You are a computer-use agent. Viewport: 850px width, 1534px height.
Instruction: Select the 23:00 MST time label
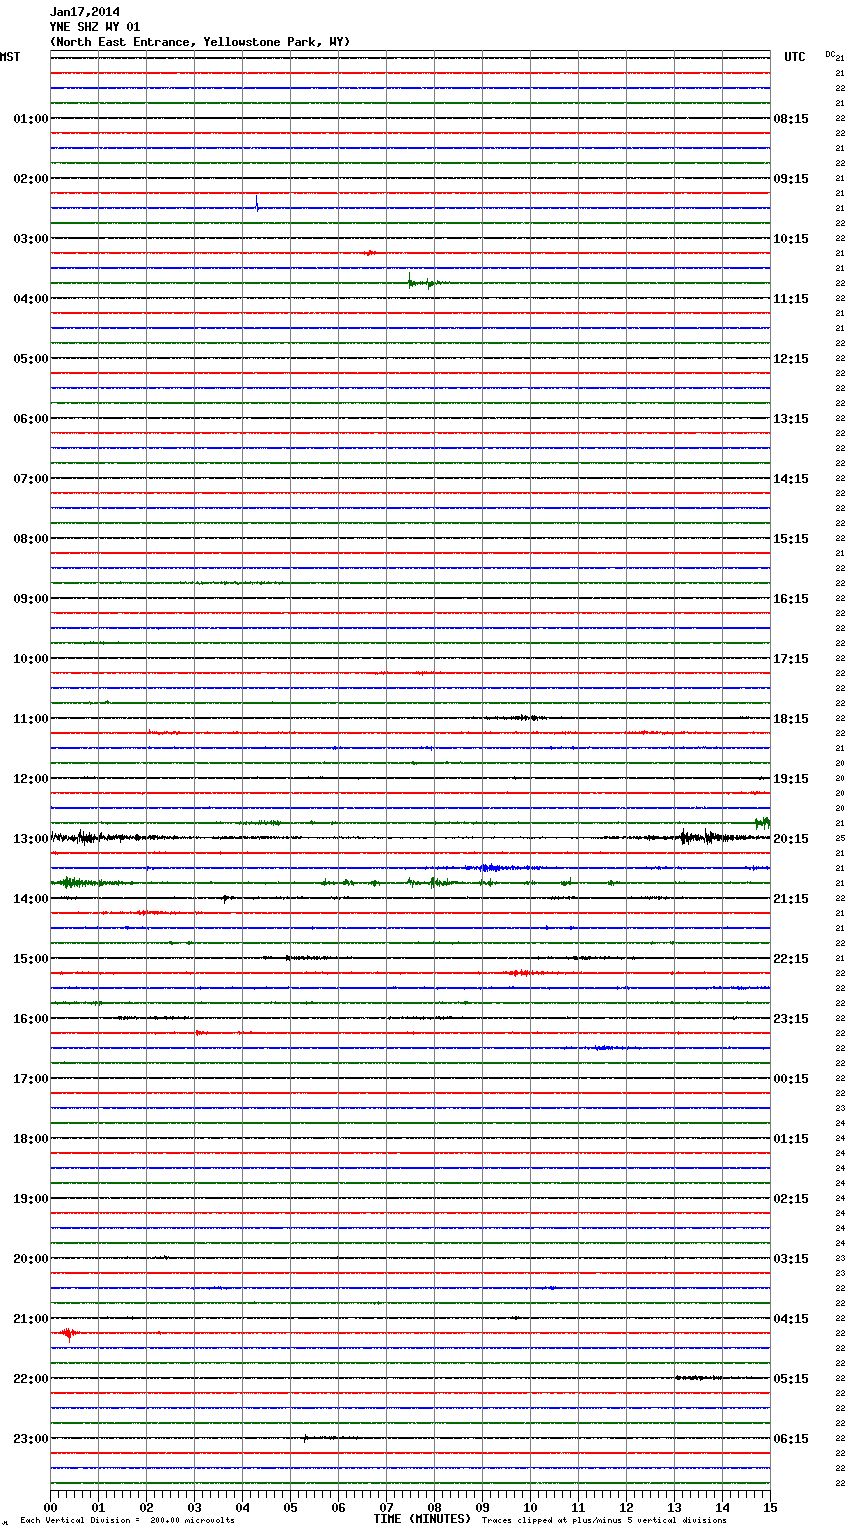coord(30,1439)
